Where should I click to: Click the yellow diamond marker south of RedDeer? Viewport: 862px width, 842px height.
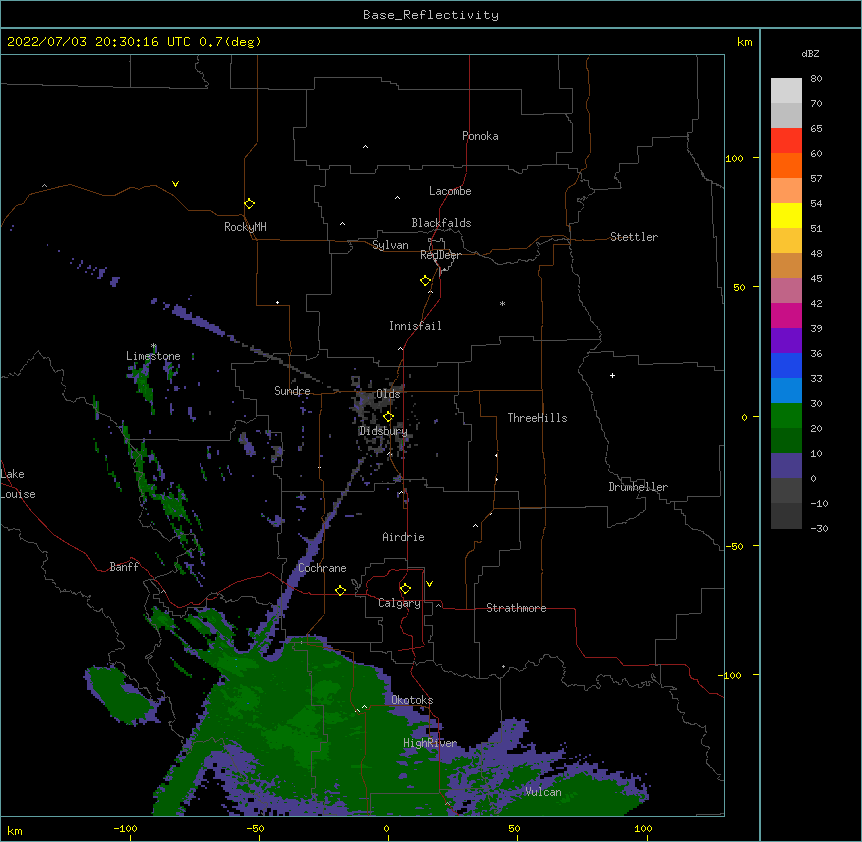425,281
